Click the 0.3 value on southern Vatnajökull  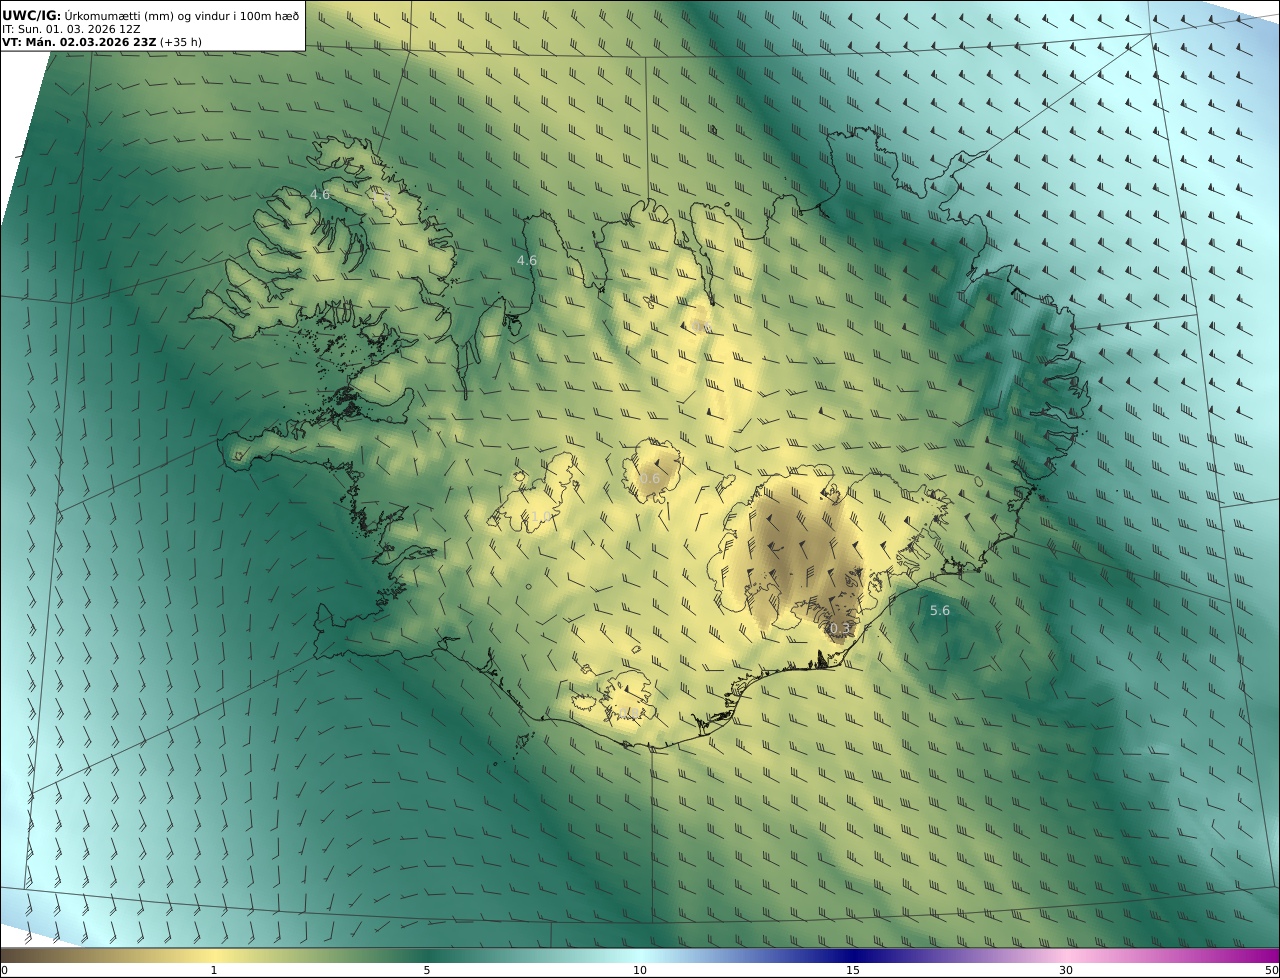coord(840,628)
